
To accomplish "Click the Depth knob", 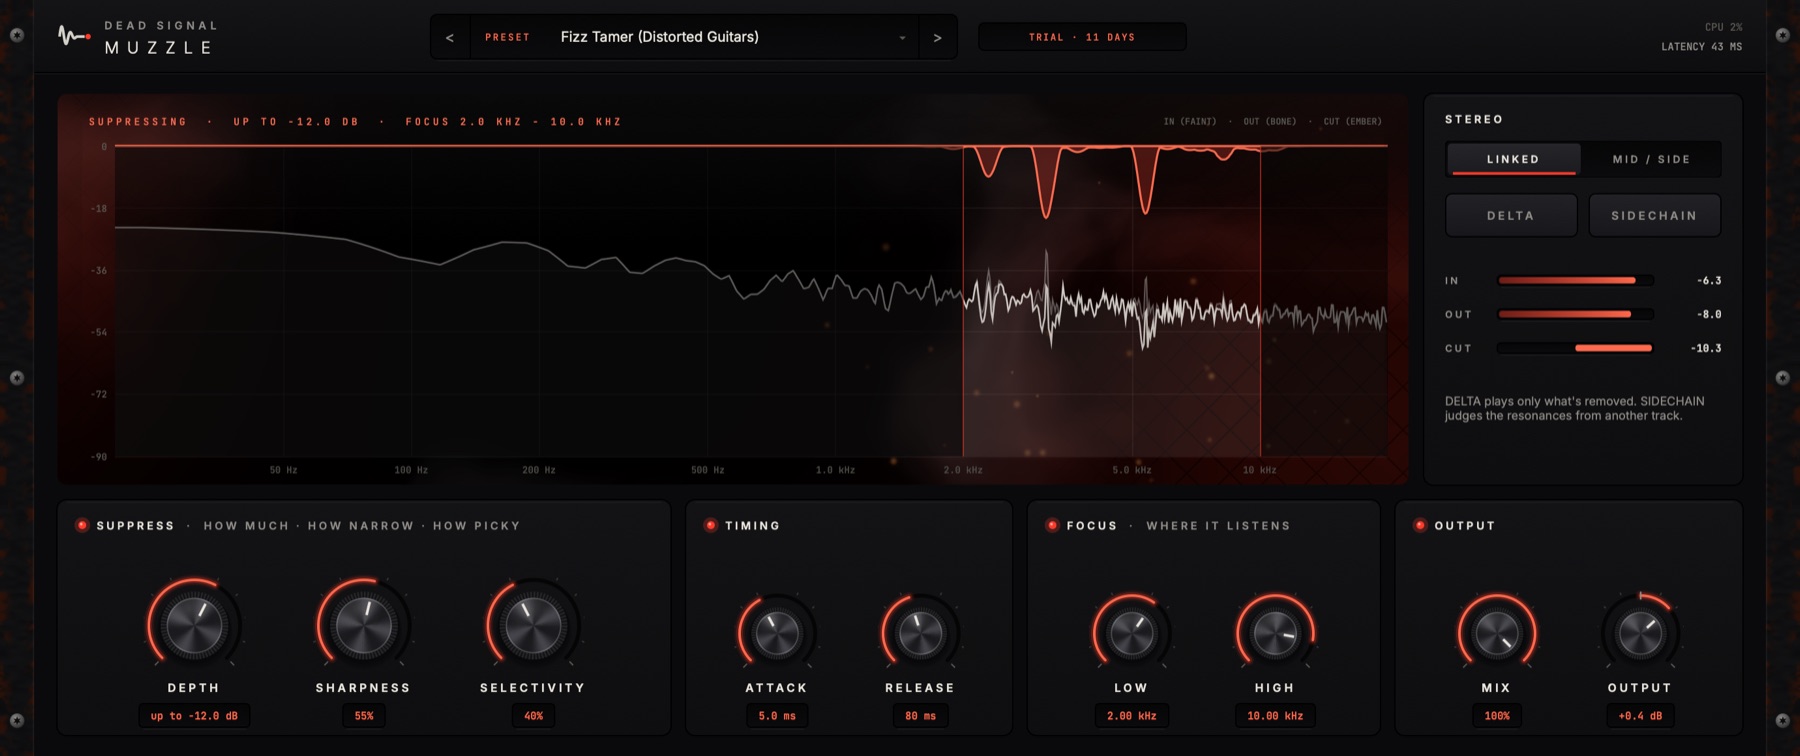I will coord(194,626).
